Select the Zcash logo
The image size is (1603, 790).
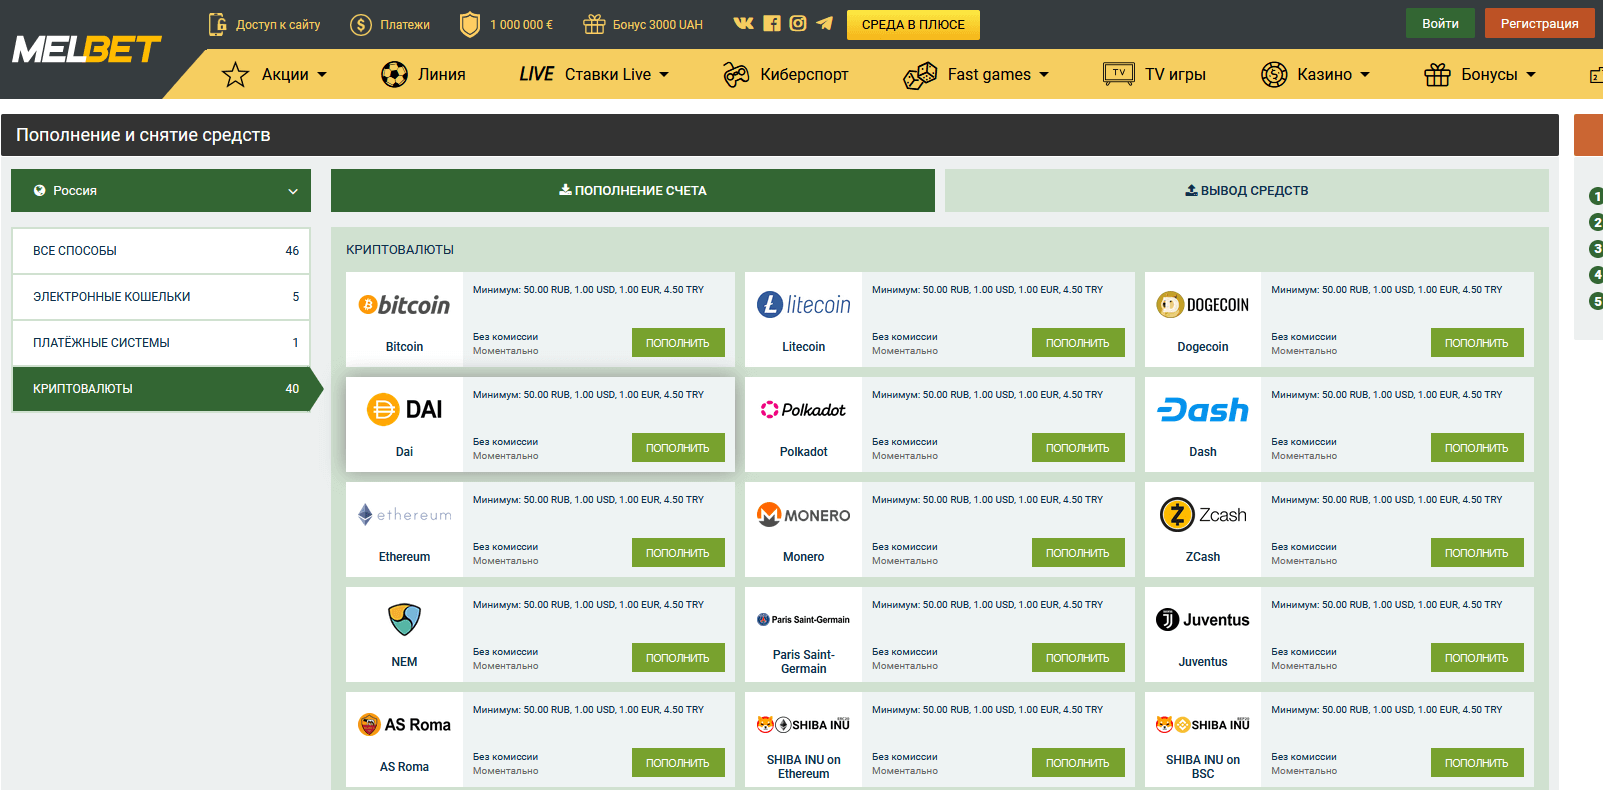point(1203,515)
